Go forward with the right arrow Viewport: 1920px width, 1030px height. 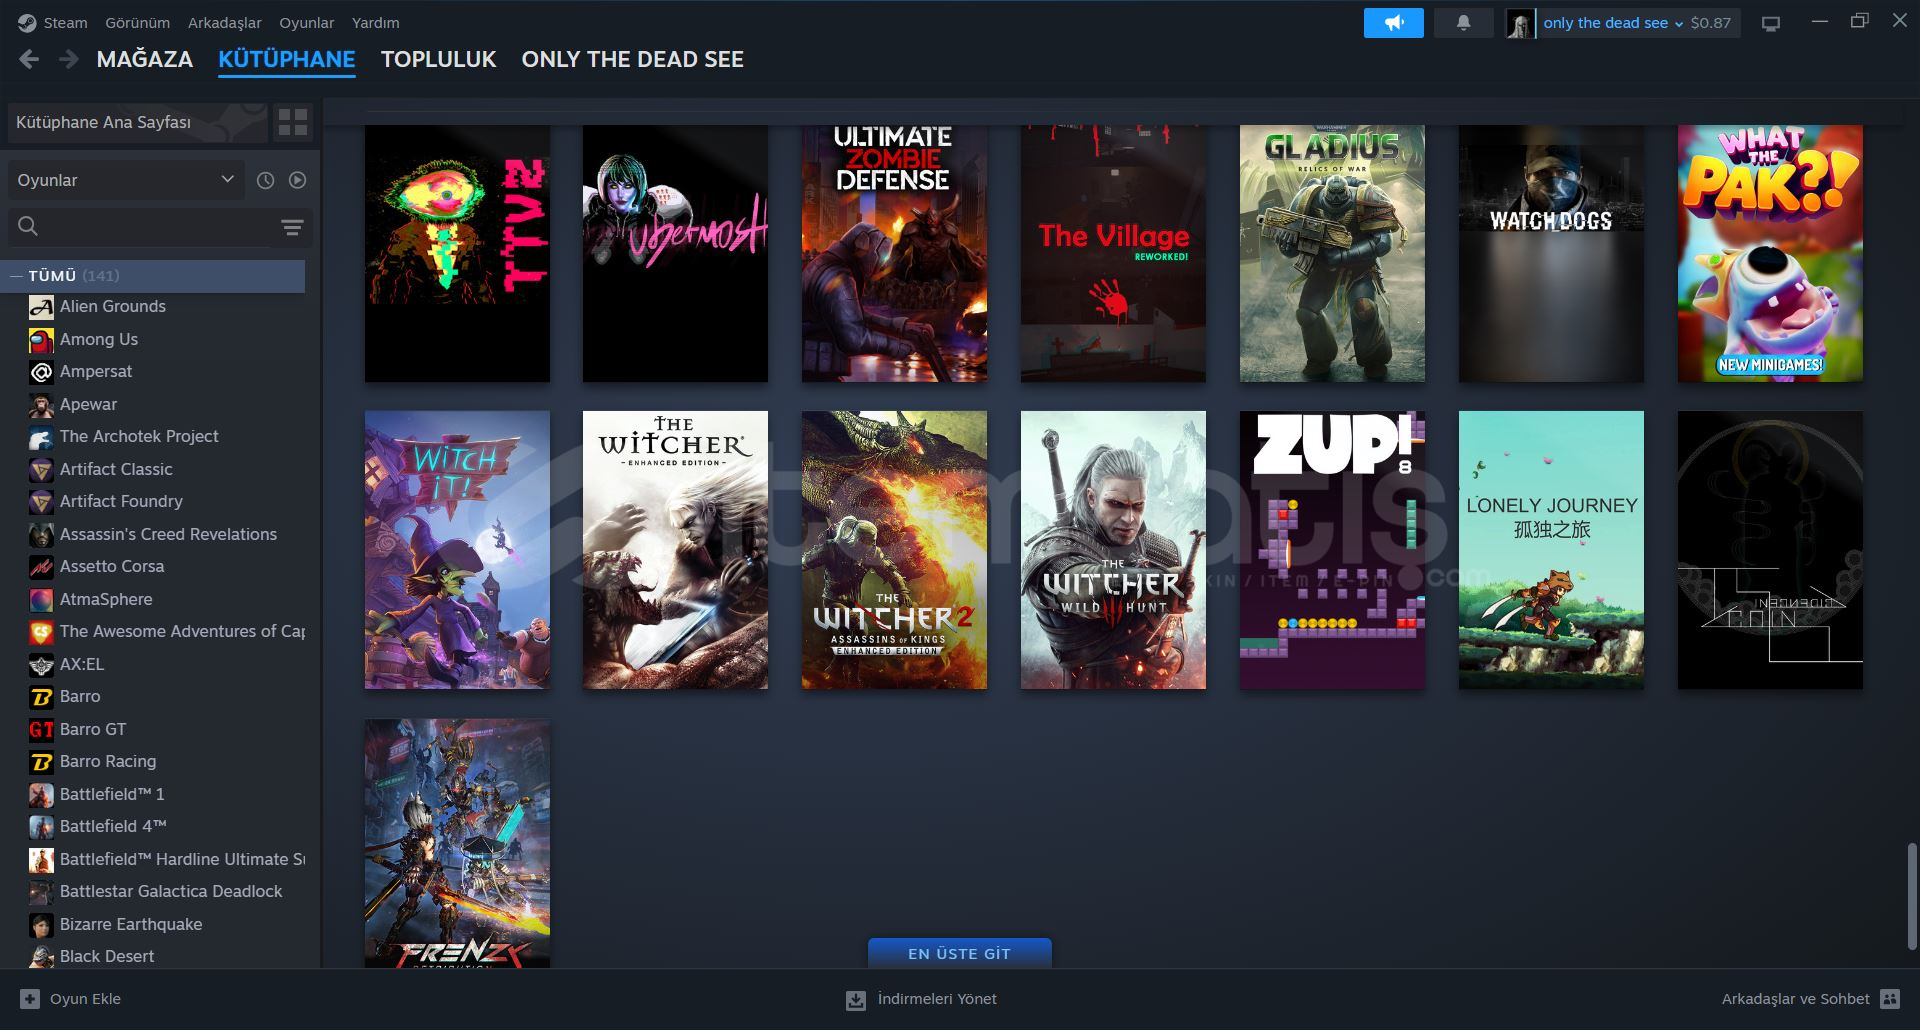click(x=68, y=59)
